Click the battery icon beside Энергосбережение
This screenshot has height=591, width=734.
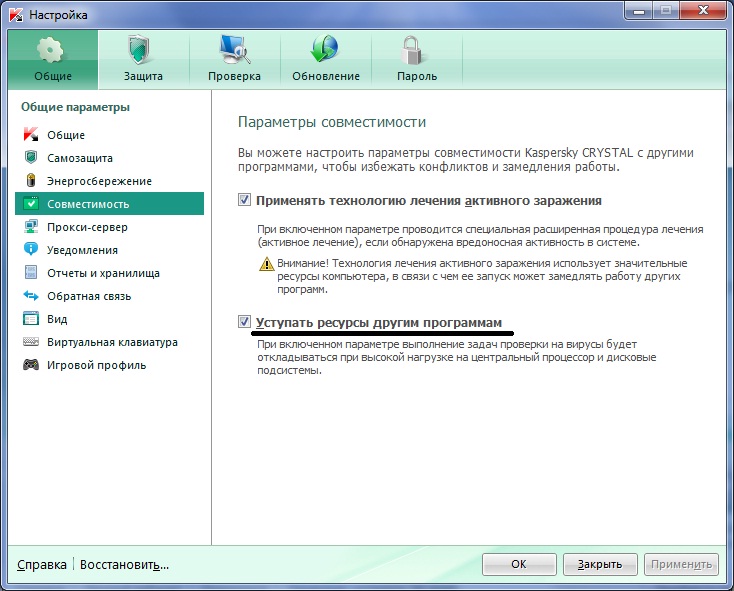31,180
